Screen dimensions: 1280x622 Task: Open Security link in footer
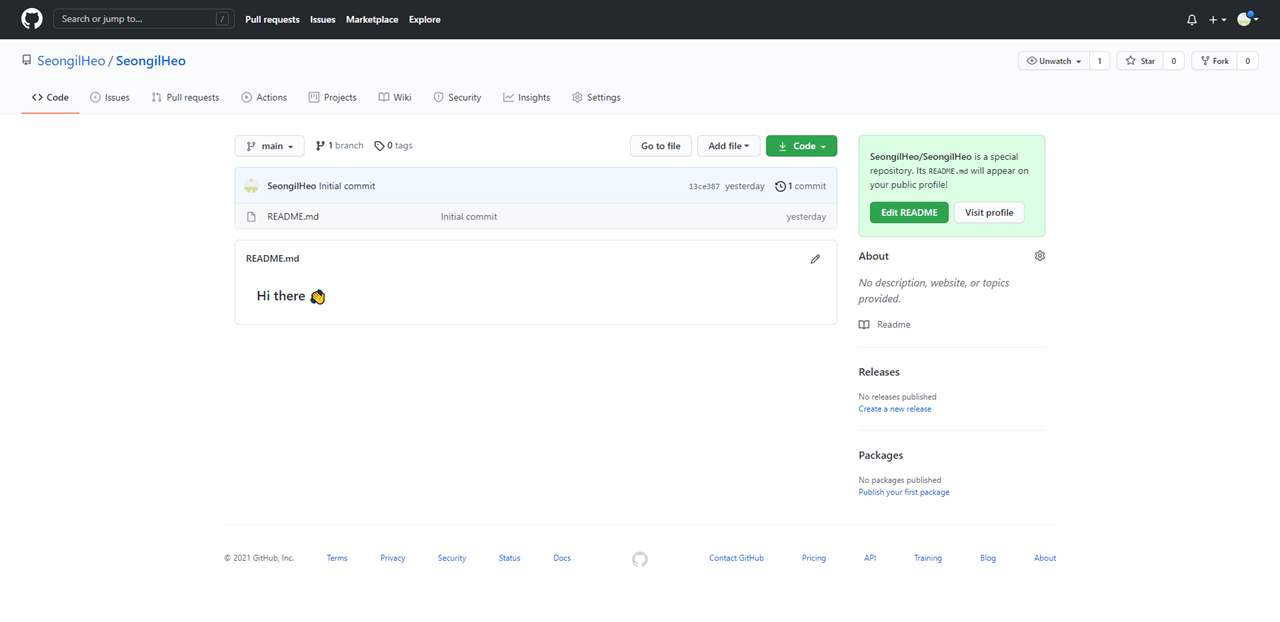(x=452, y=558)
